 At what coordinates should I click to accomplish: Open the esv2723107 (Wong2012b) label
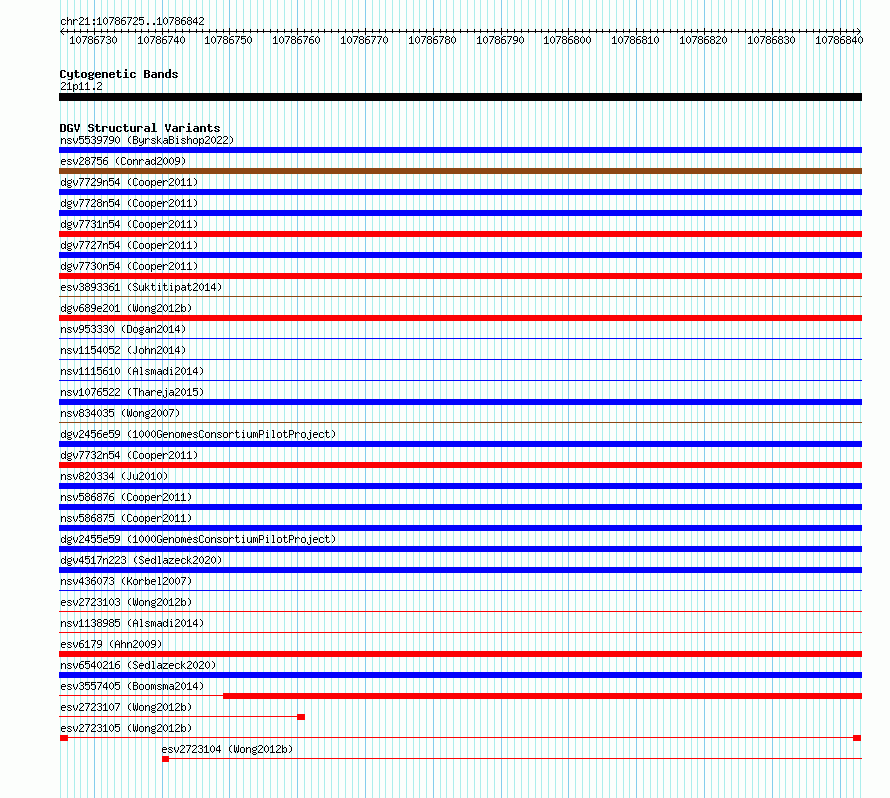(126, 707)
